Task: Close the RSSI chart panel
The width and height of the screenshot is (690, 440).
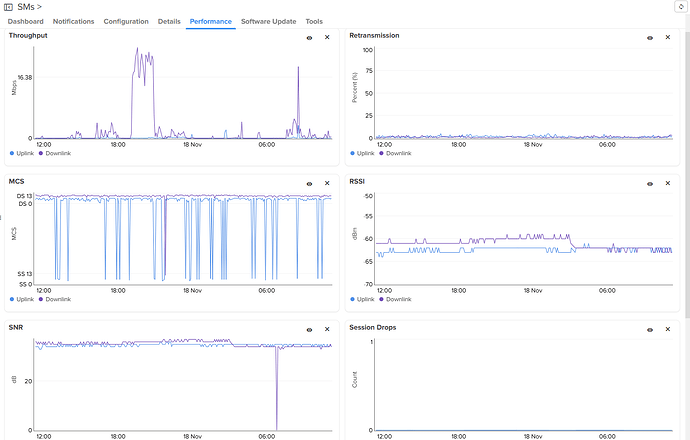Action: 668,184
